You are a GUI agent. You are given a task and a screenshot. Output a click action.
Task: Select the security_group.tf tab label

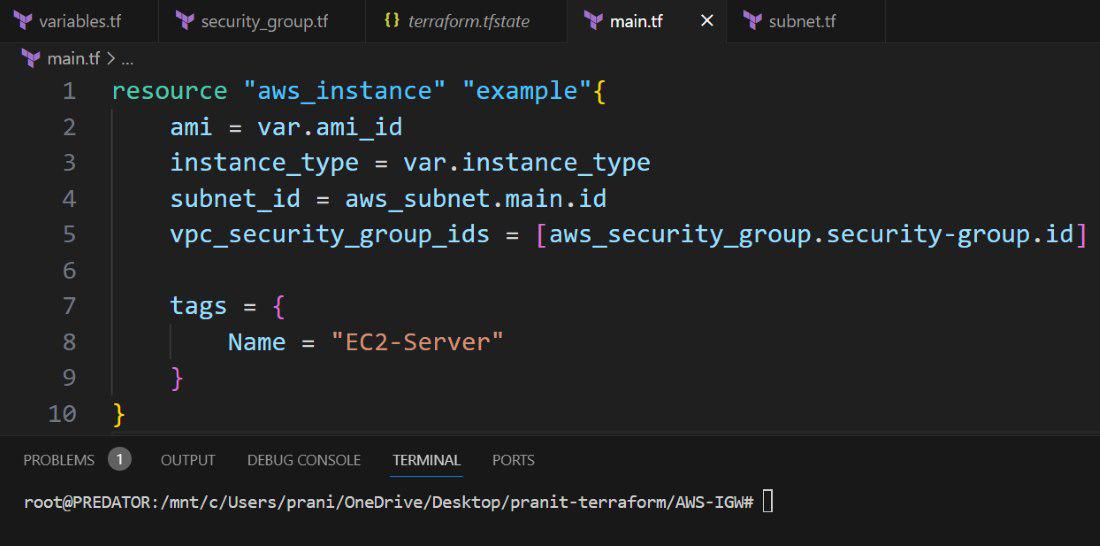click(264, 21)
